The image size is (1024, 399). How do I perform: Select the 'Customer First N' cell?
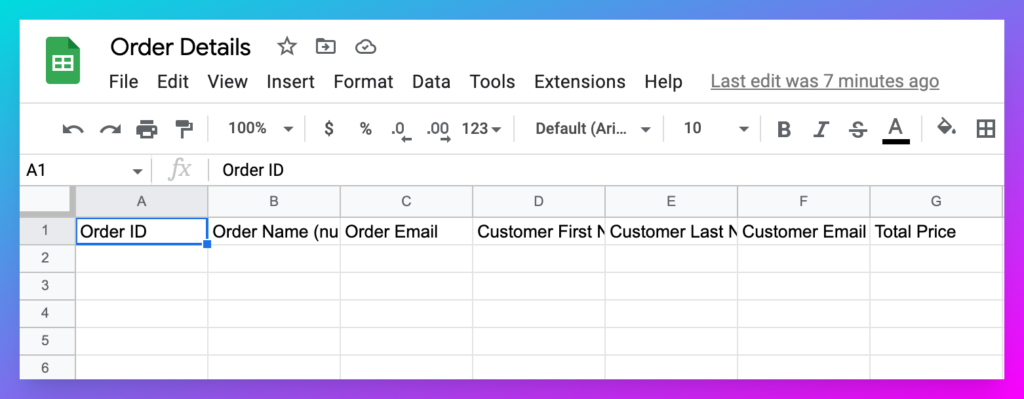(x=539, y=231)
